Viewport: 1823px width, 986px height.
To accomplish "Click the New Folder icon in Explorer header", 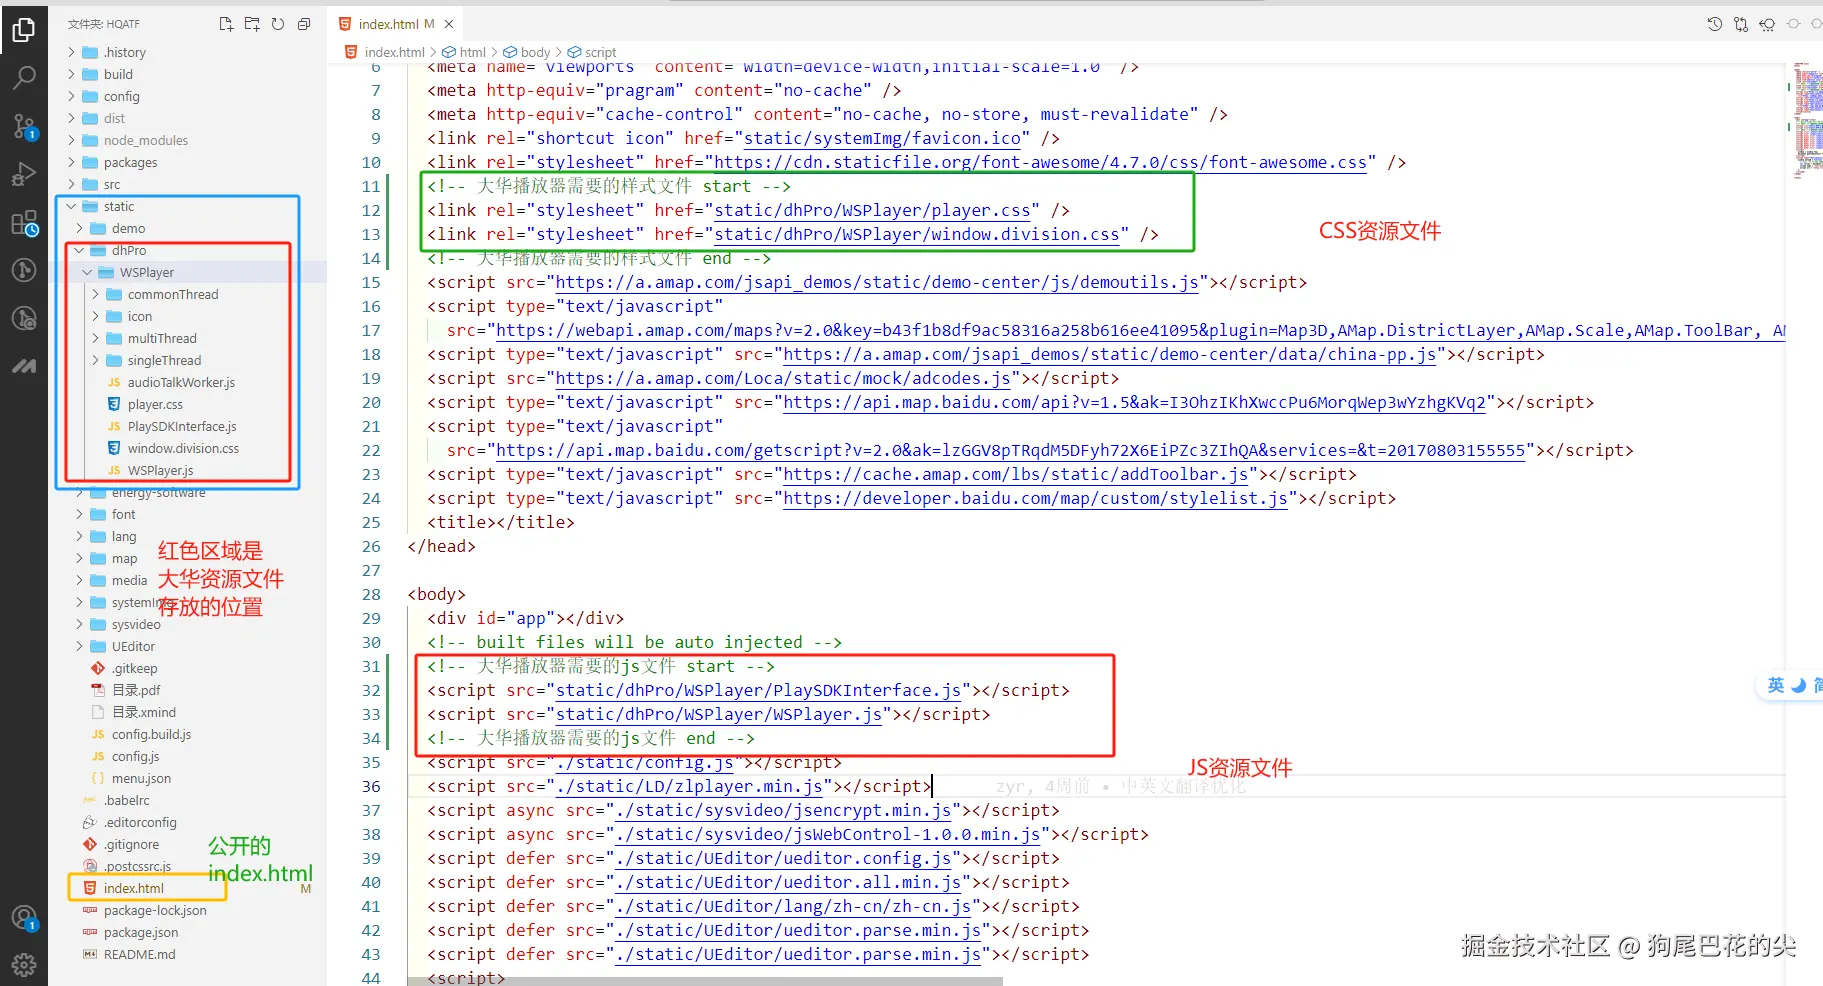I will [252, 24].
